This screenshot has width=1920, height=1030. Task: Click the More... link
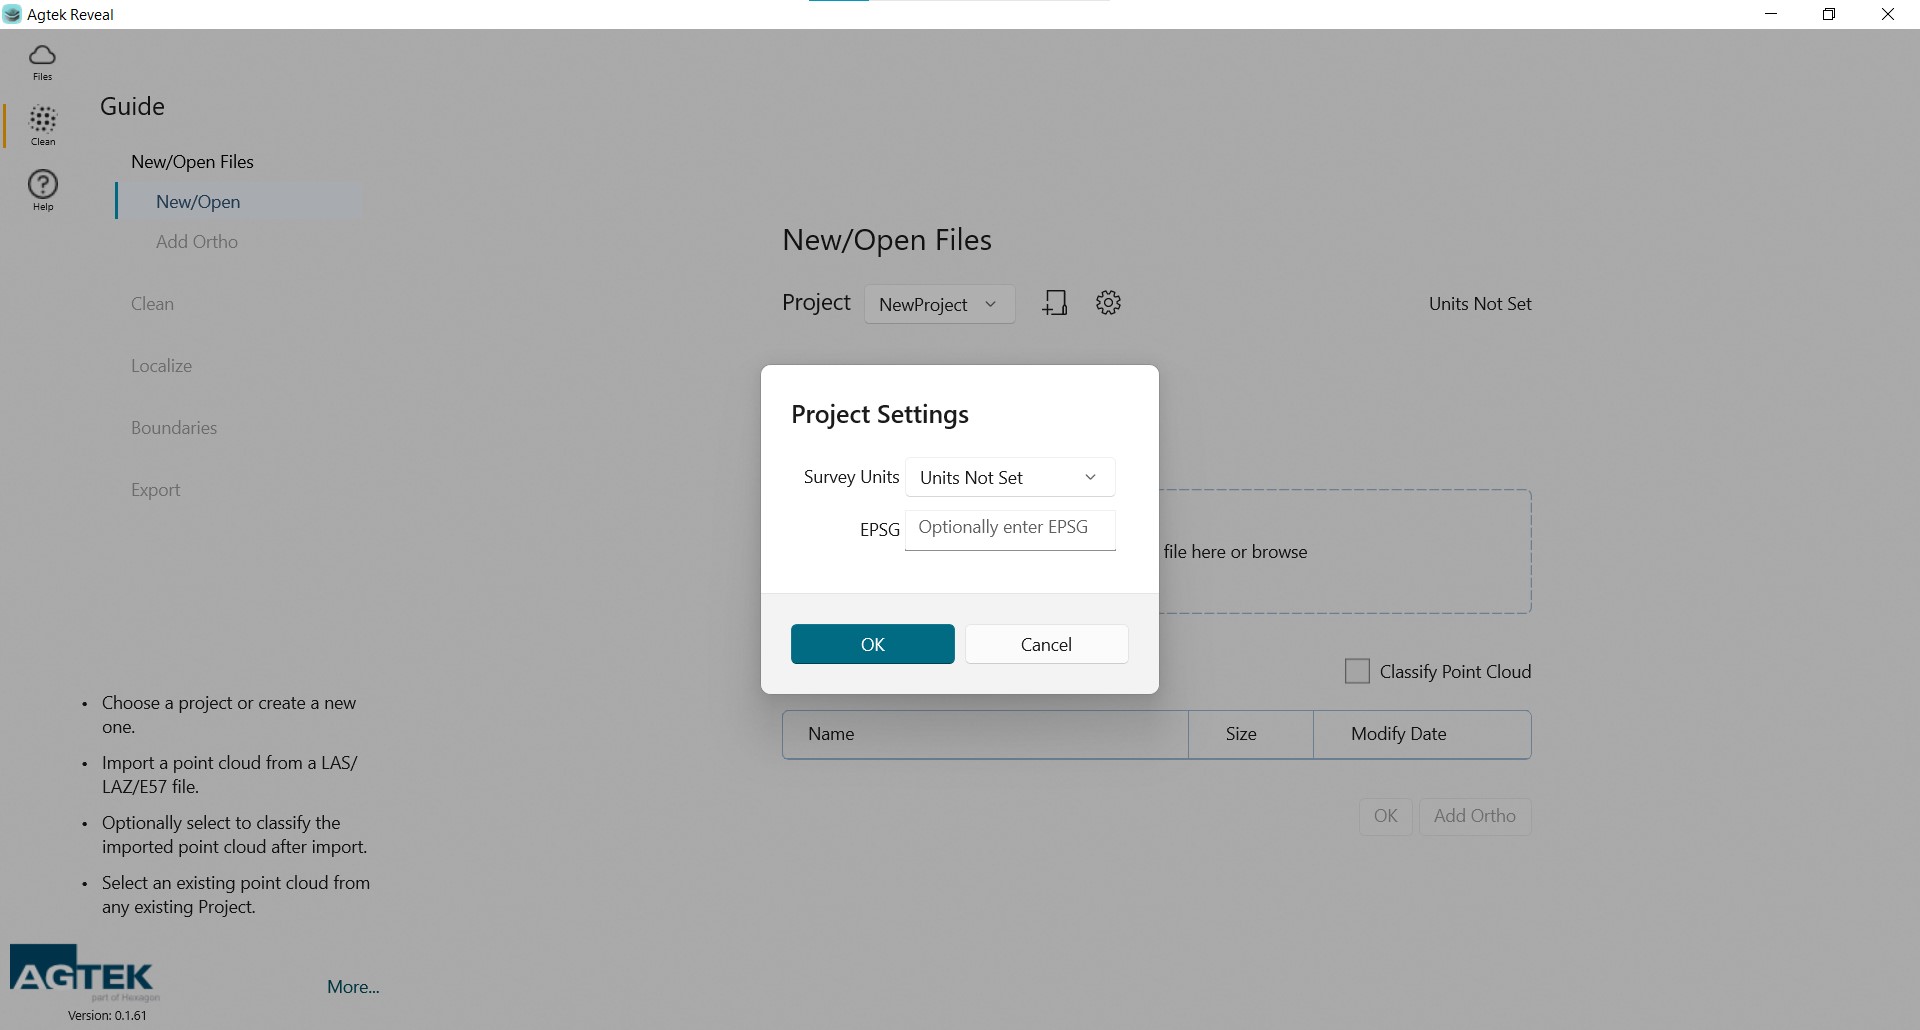pyautogui.click(x=352, y=986)
